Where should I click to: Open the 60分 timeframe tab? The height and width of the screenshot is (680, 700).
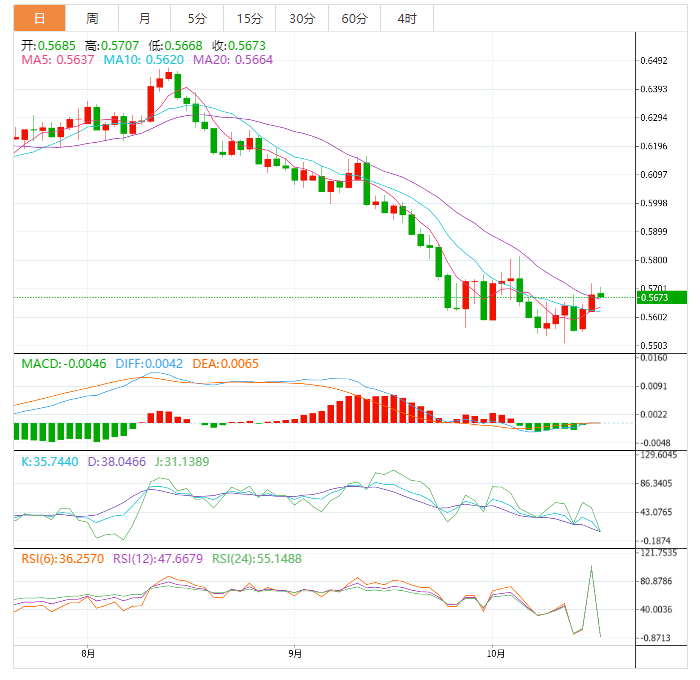[354, 18]
